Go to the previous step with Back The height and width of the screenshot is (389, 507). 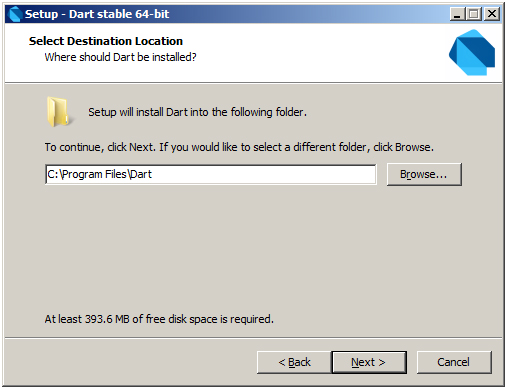pos(294,362)
